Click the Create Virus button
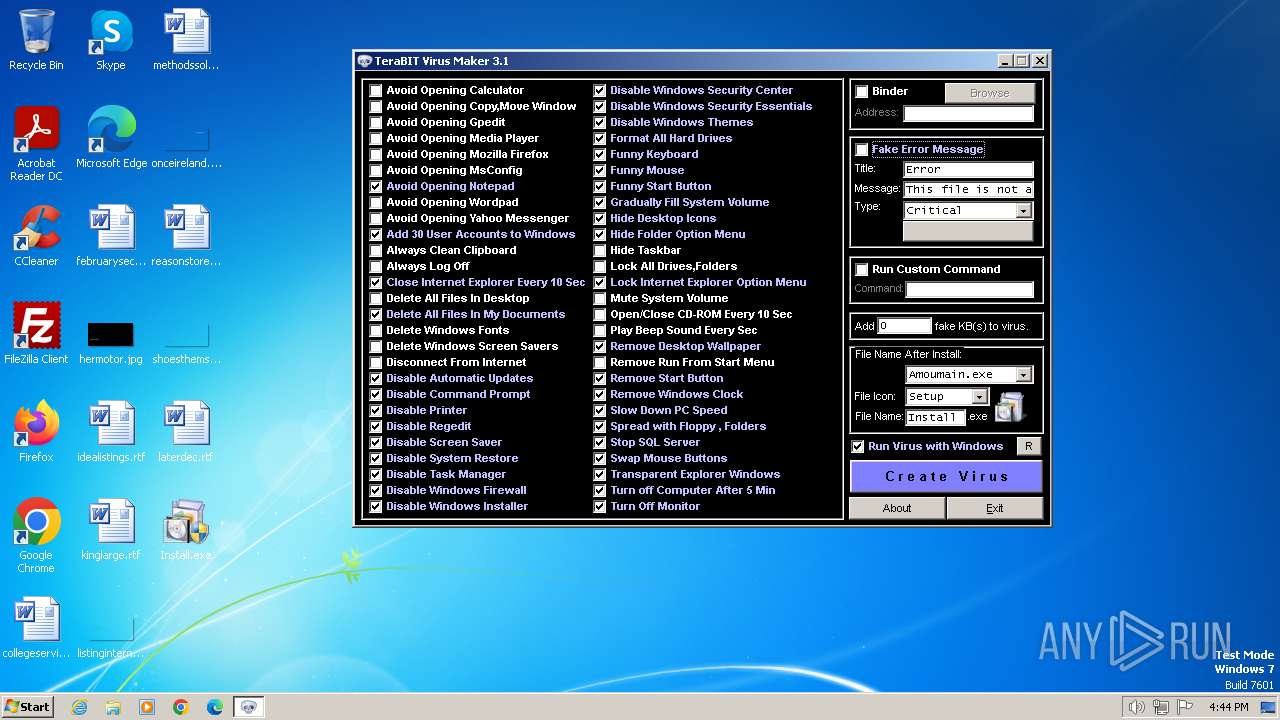 pos(946,476)
